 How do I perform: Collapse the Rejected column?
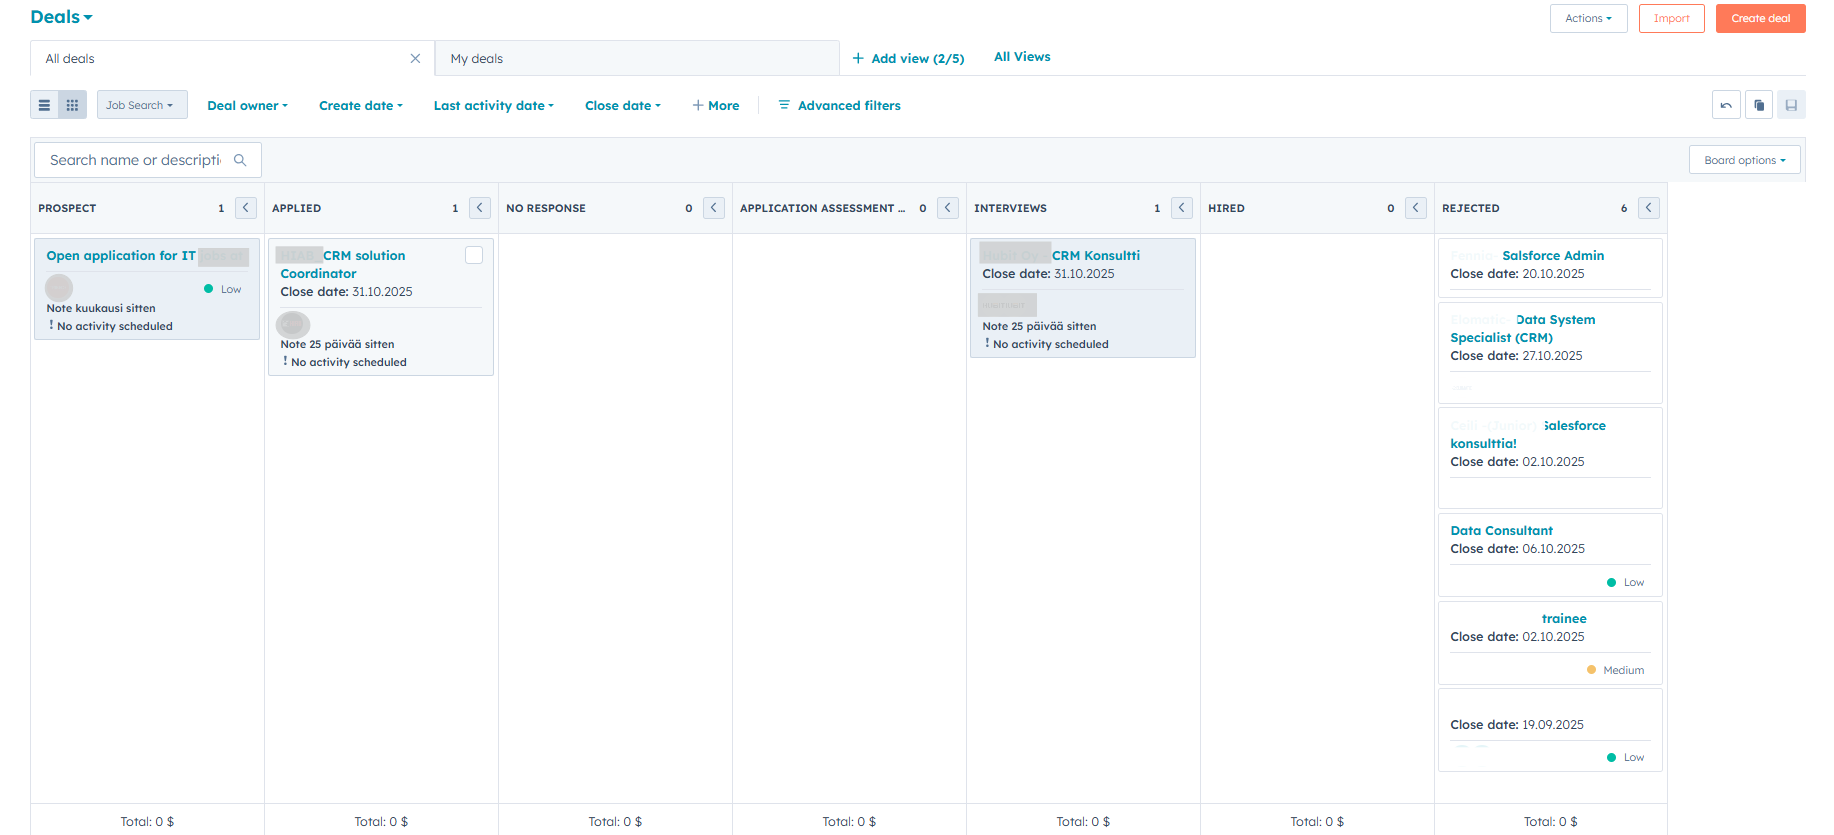tap(1649, 208)
